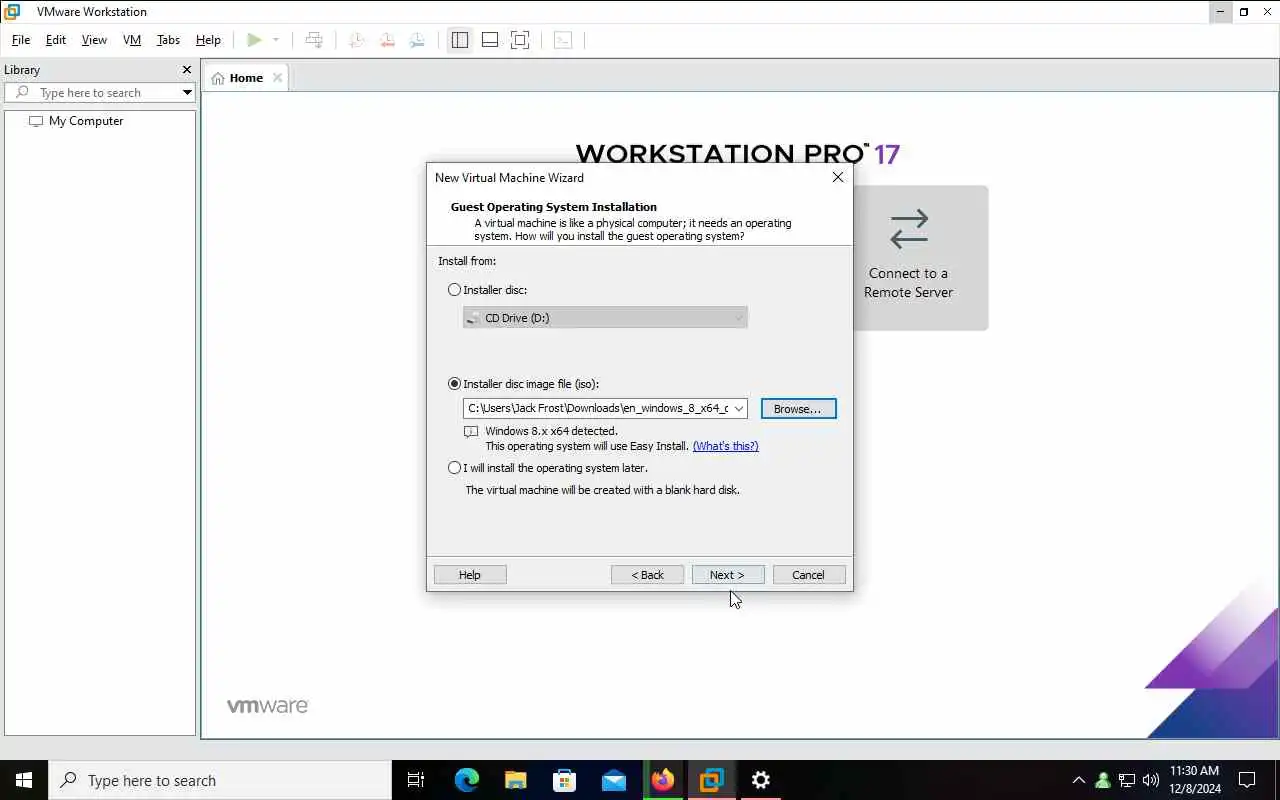The image size is (1280, 800).
Task: Open Task View from the taskbar
Action: coord(416,780)
